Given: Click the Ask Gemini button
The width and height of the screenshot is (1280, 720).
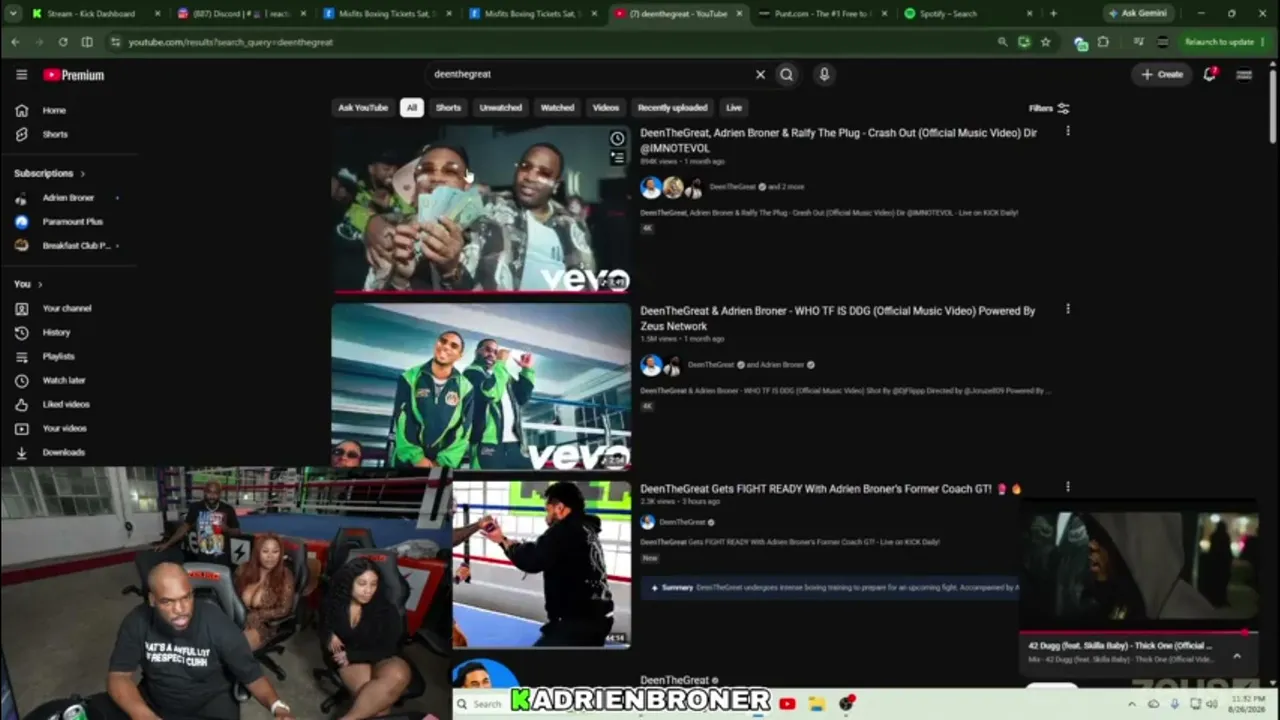Looking at the screenshot, I should 1138,14.
